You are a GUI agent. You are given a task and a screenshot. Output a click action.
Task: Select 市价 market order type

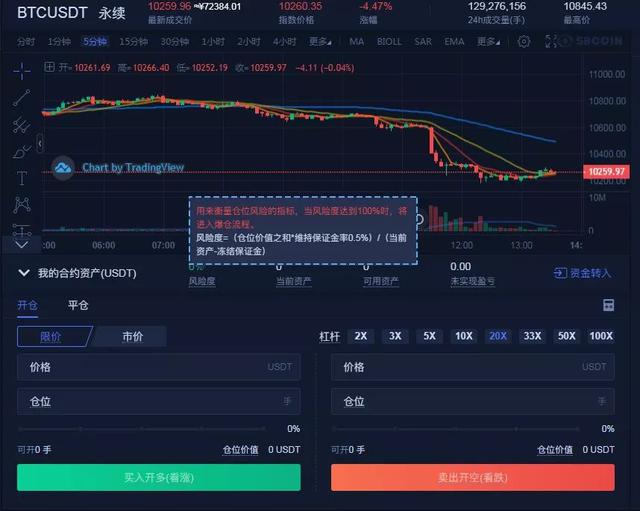click(132, 337)
